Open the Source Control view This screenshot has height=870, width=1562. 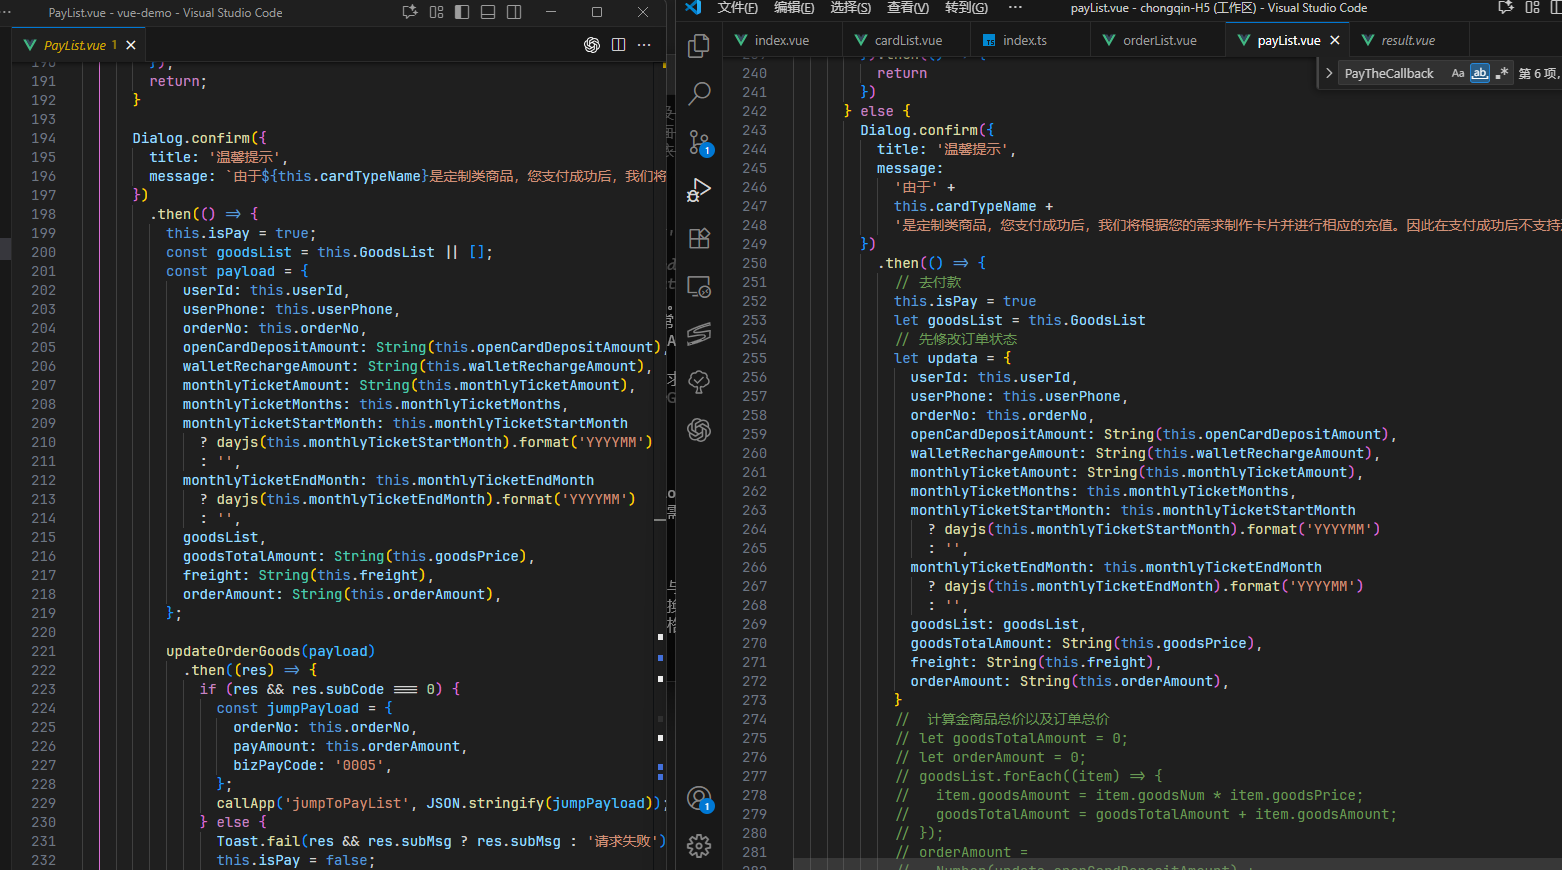coord(699,142)
